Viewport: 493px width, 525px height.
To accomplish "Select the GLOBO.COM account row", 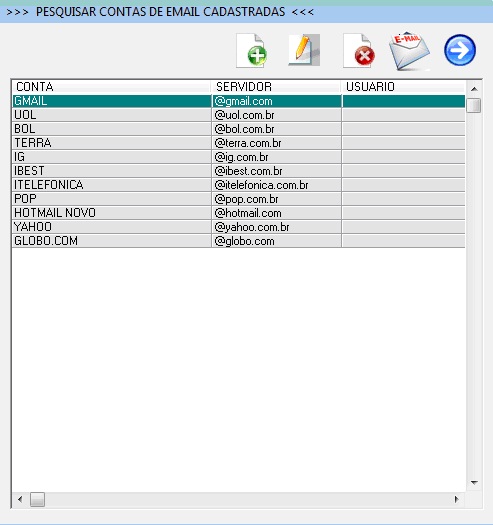I will [x=238, y=241].
